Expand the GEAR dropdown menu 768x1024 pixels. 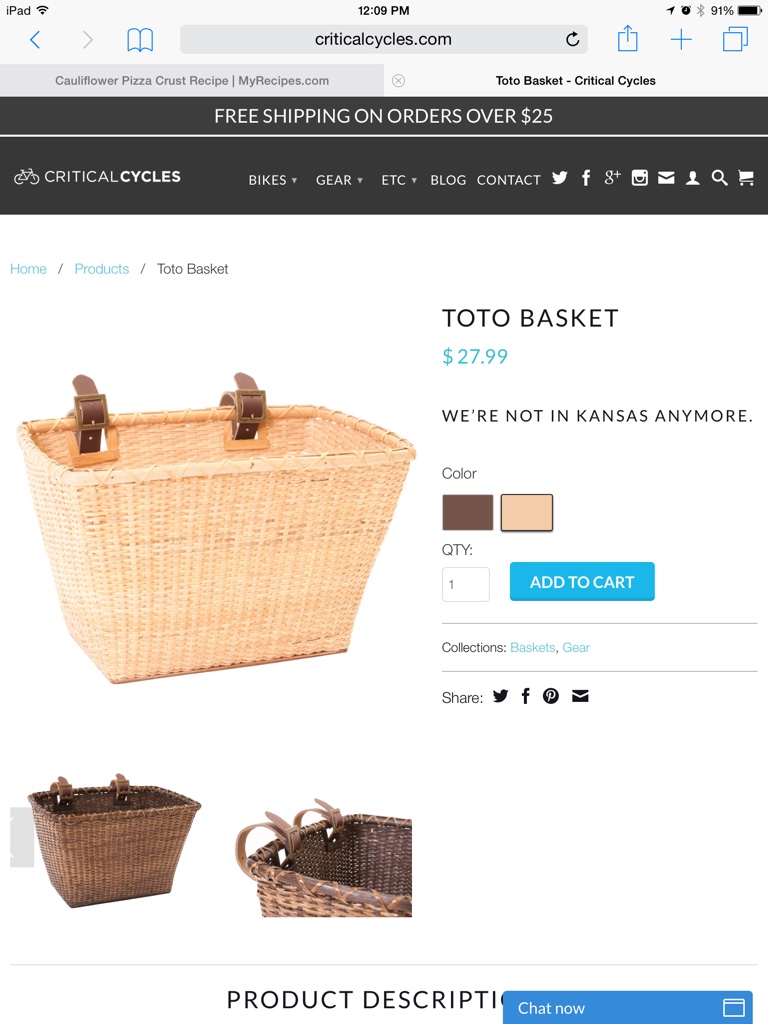click(x=339, y=180)
